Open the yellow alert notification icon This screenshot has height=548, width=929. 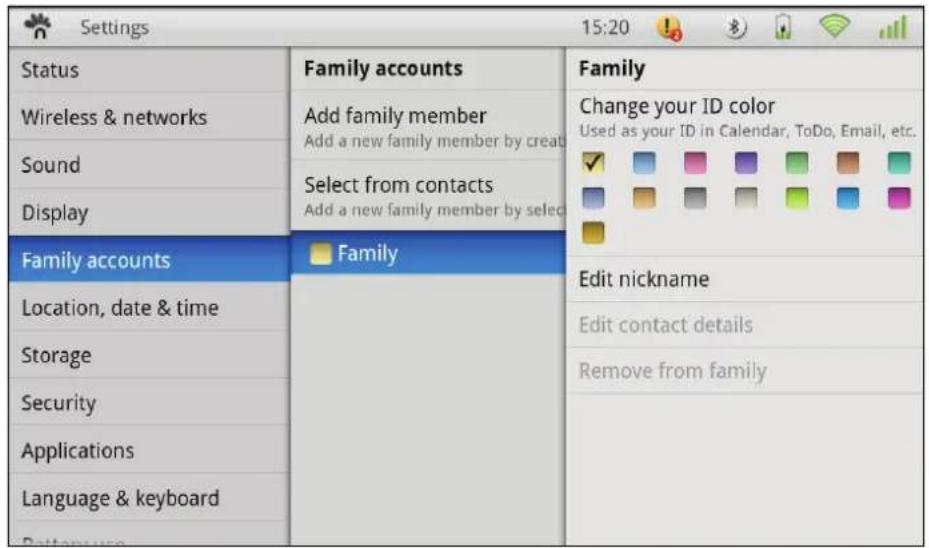click(x=669, y=28)
